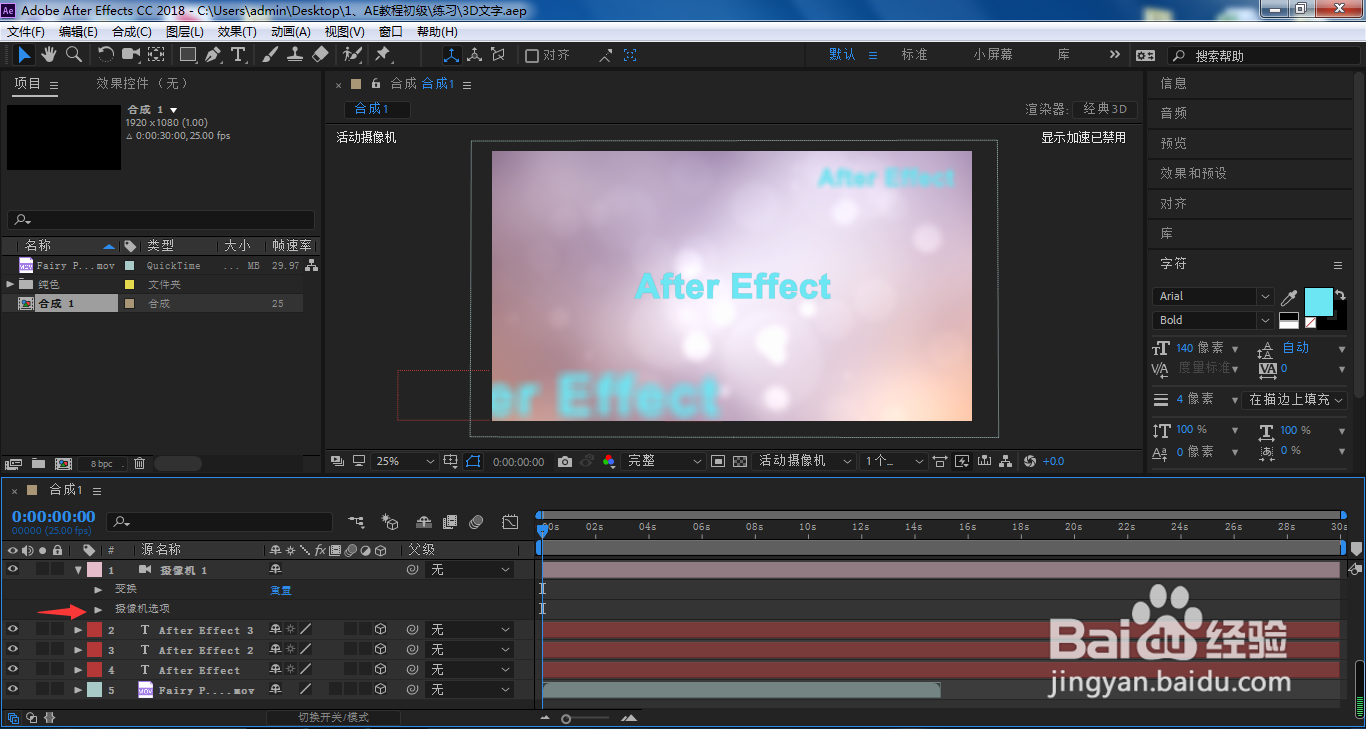
Task: Select the Selection arrow tool
Action: click(x=24, y=55)
